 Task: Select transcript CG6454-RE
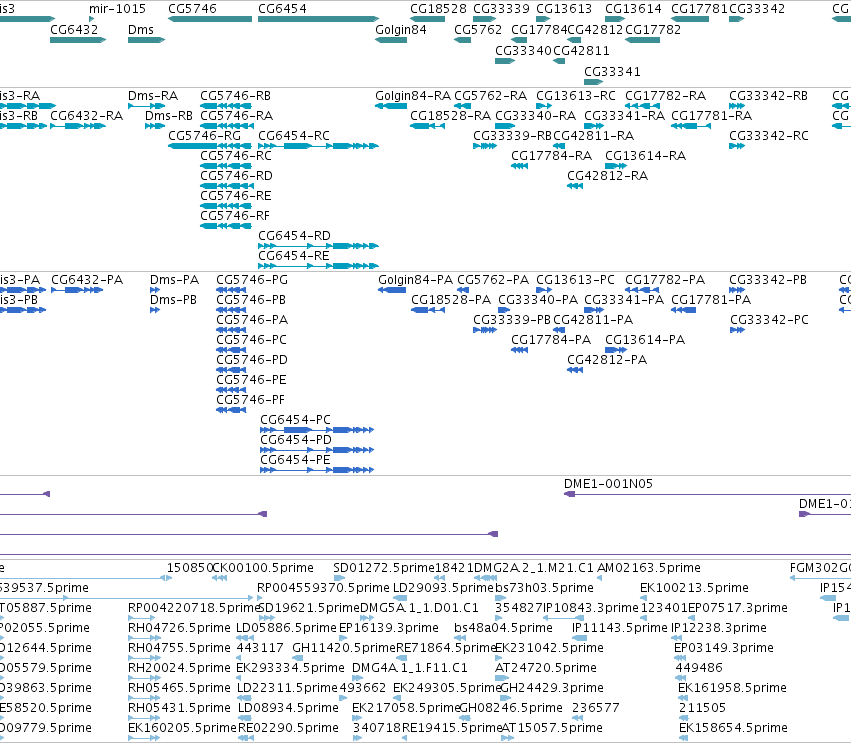tap(319, 266)
